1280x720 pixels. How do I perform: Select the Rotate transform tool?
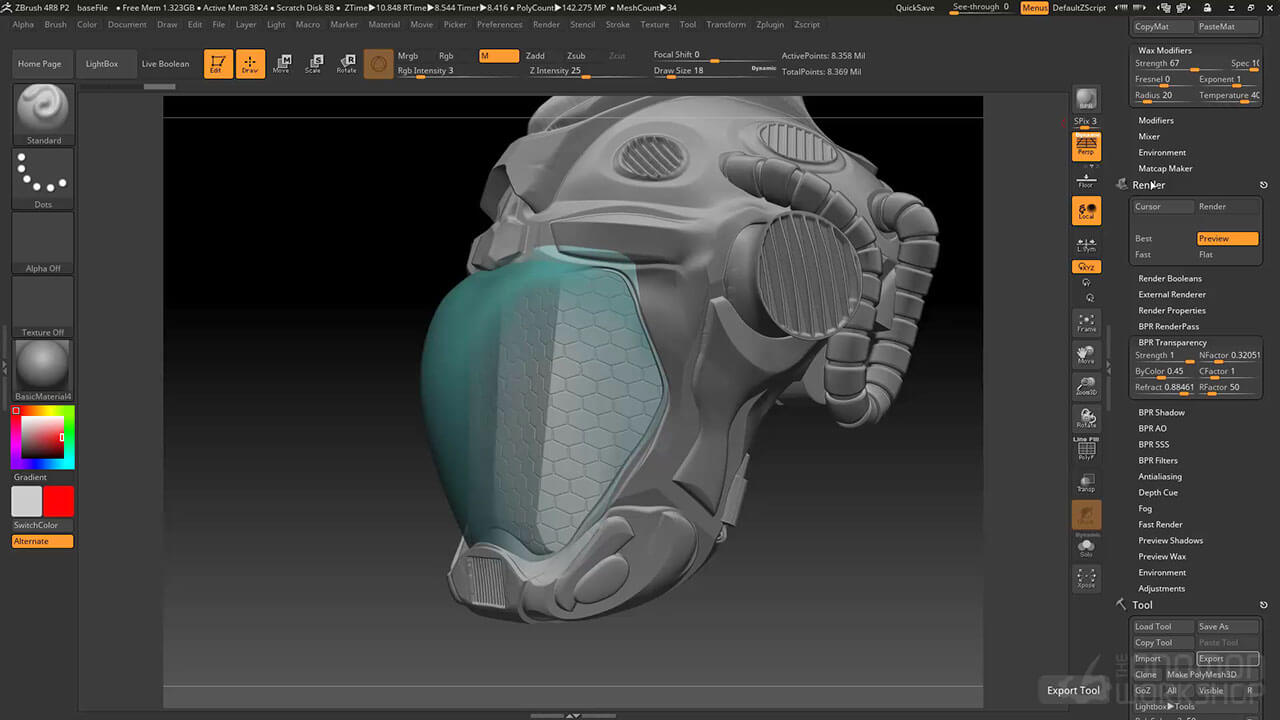346,64
